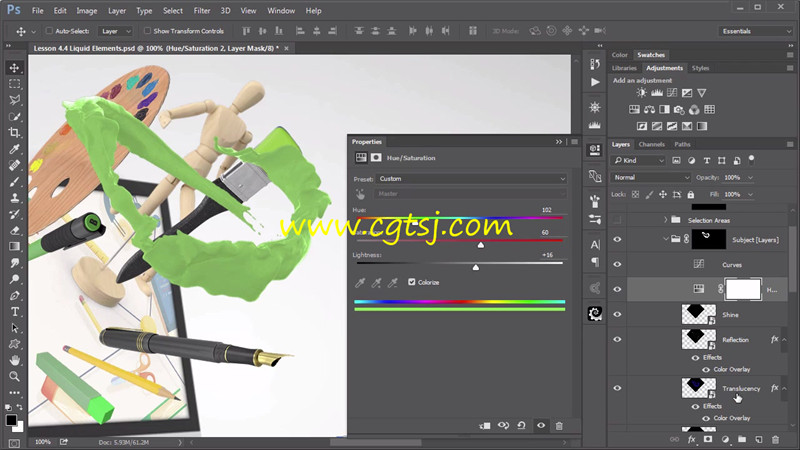Select the Eraser tool
800x450 pixels.
coord(14,230)
